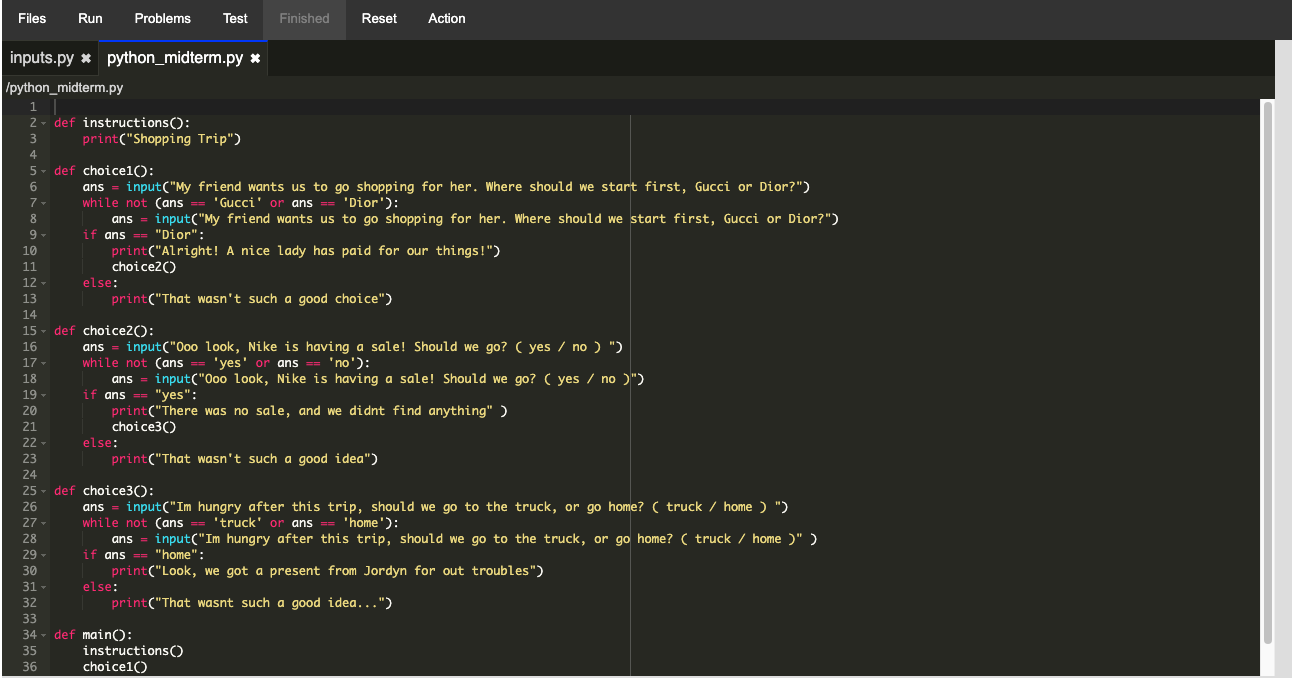Fold the else block on line 22
This screenshot has height=678, width=1292.
(45, 443)
